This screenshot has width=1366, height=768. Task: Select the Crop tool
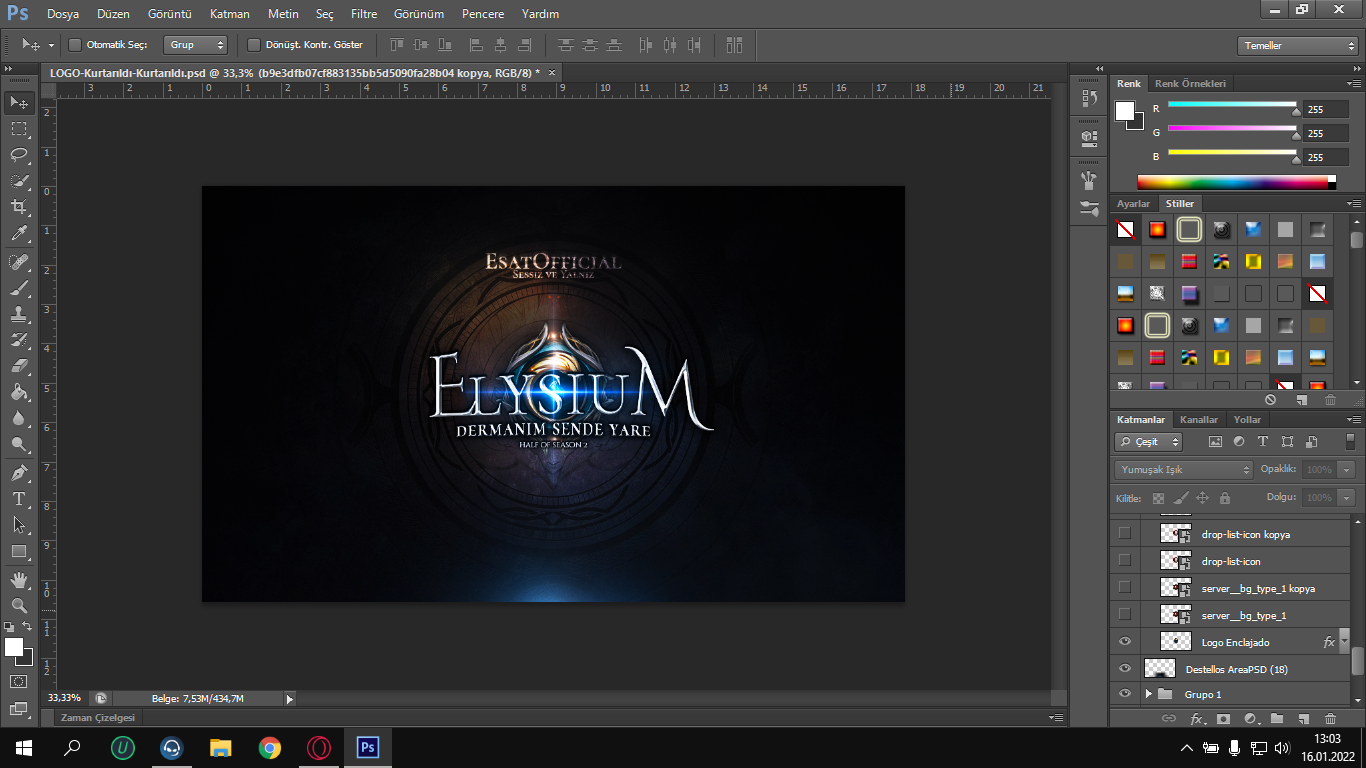(x=19, y=208)
